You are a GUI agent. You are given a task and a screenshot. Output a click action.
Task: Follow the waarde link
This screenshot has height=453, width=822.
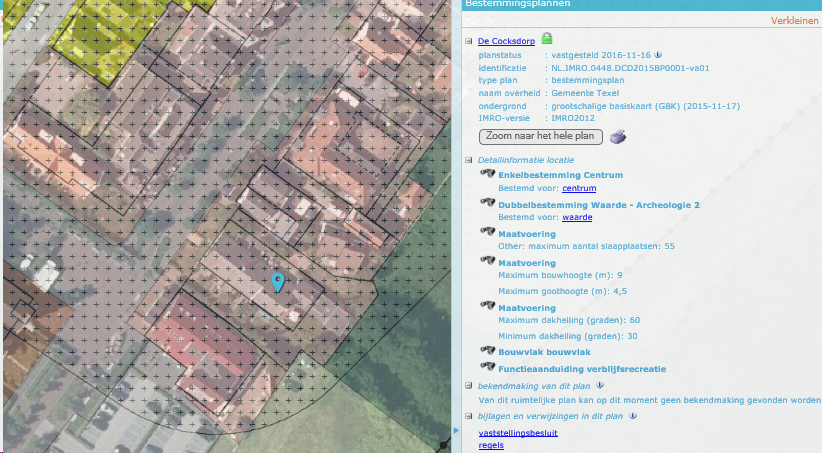tap(575, 217)
